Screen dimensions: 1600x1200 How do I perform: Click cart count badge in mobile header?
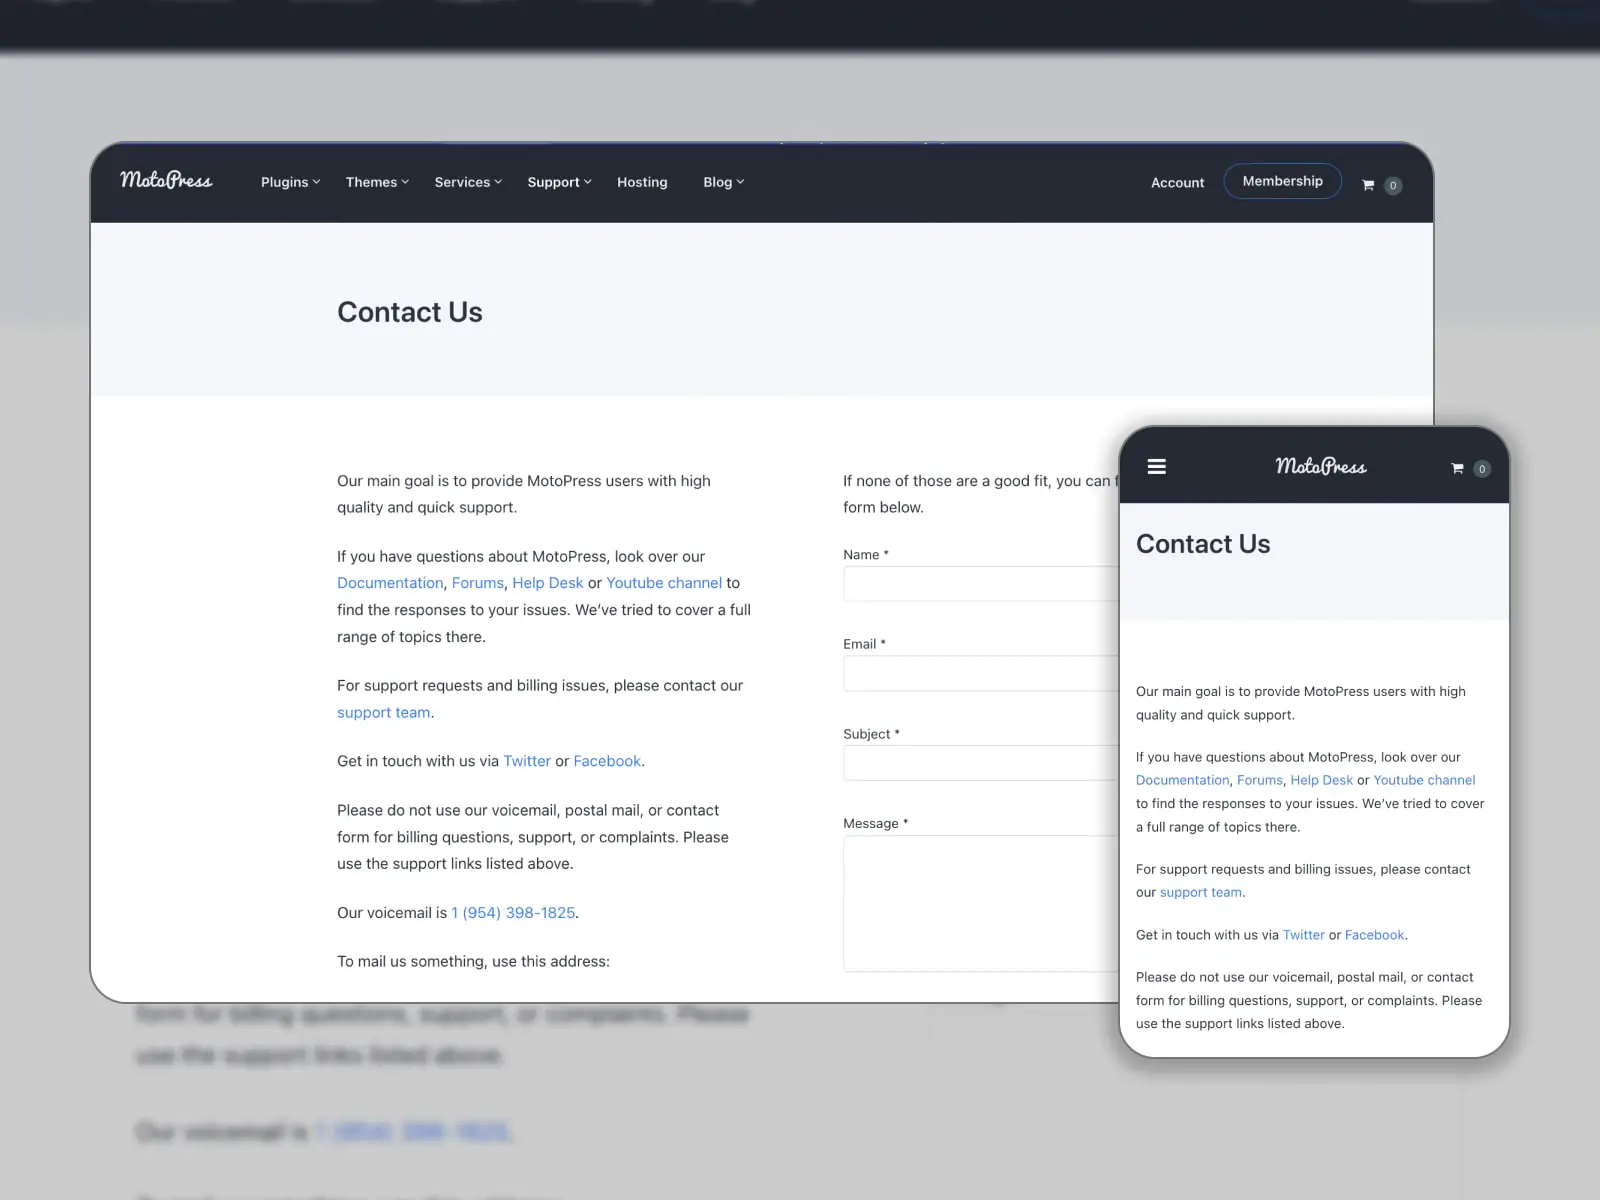pos(1482,469)
